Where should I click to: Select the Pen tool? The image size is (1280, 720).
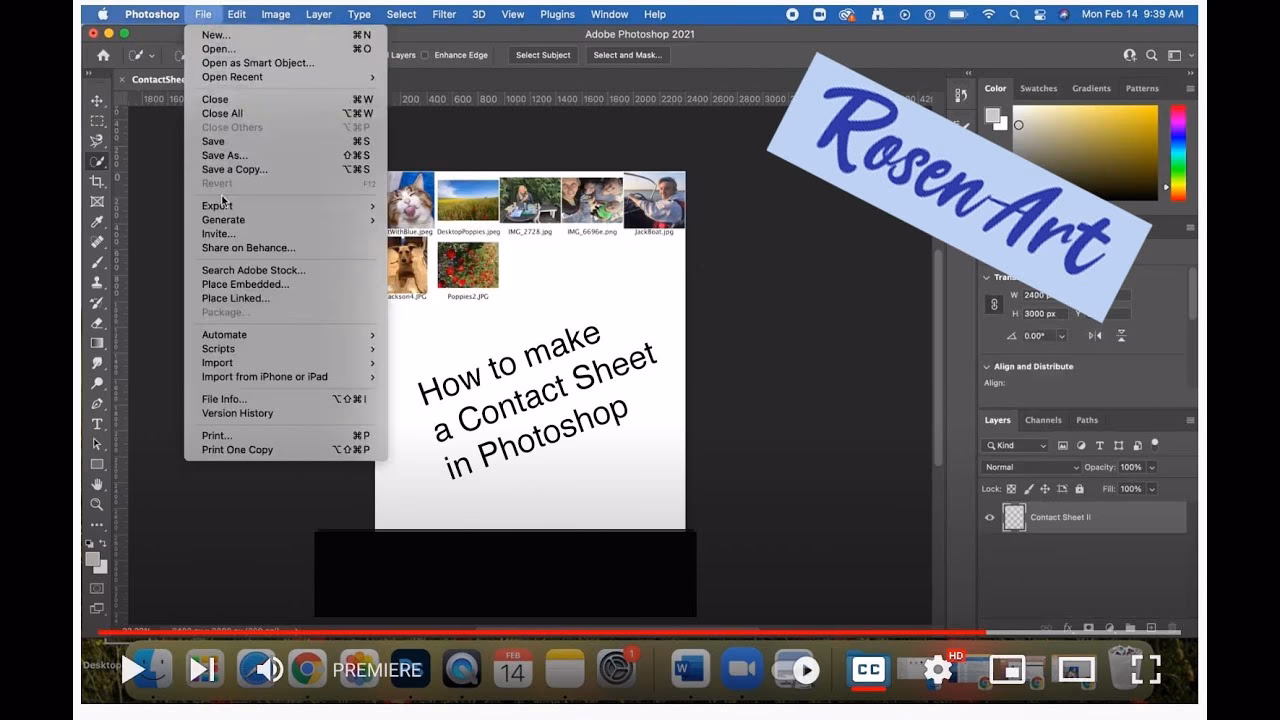point(97,404)
